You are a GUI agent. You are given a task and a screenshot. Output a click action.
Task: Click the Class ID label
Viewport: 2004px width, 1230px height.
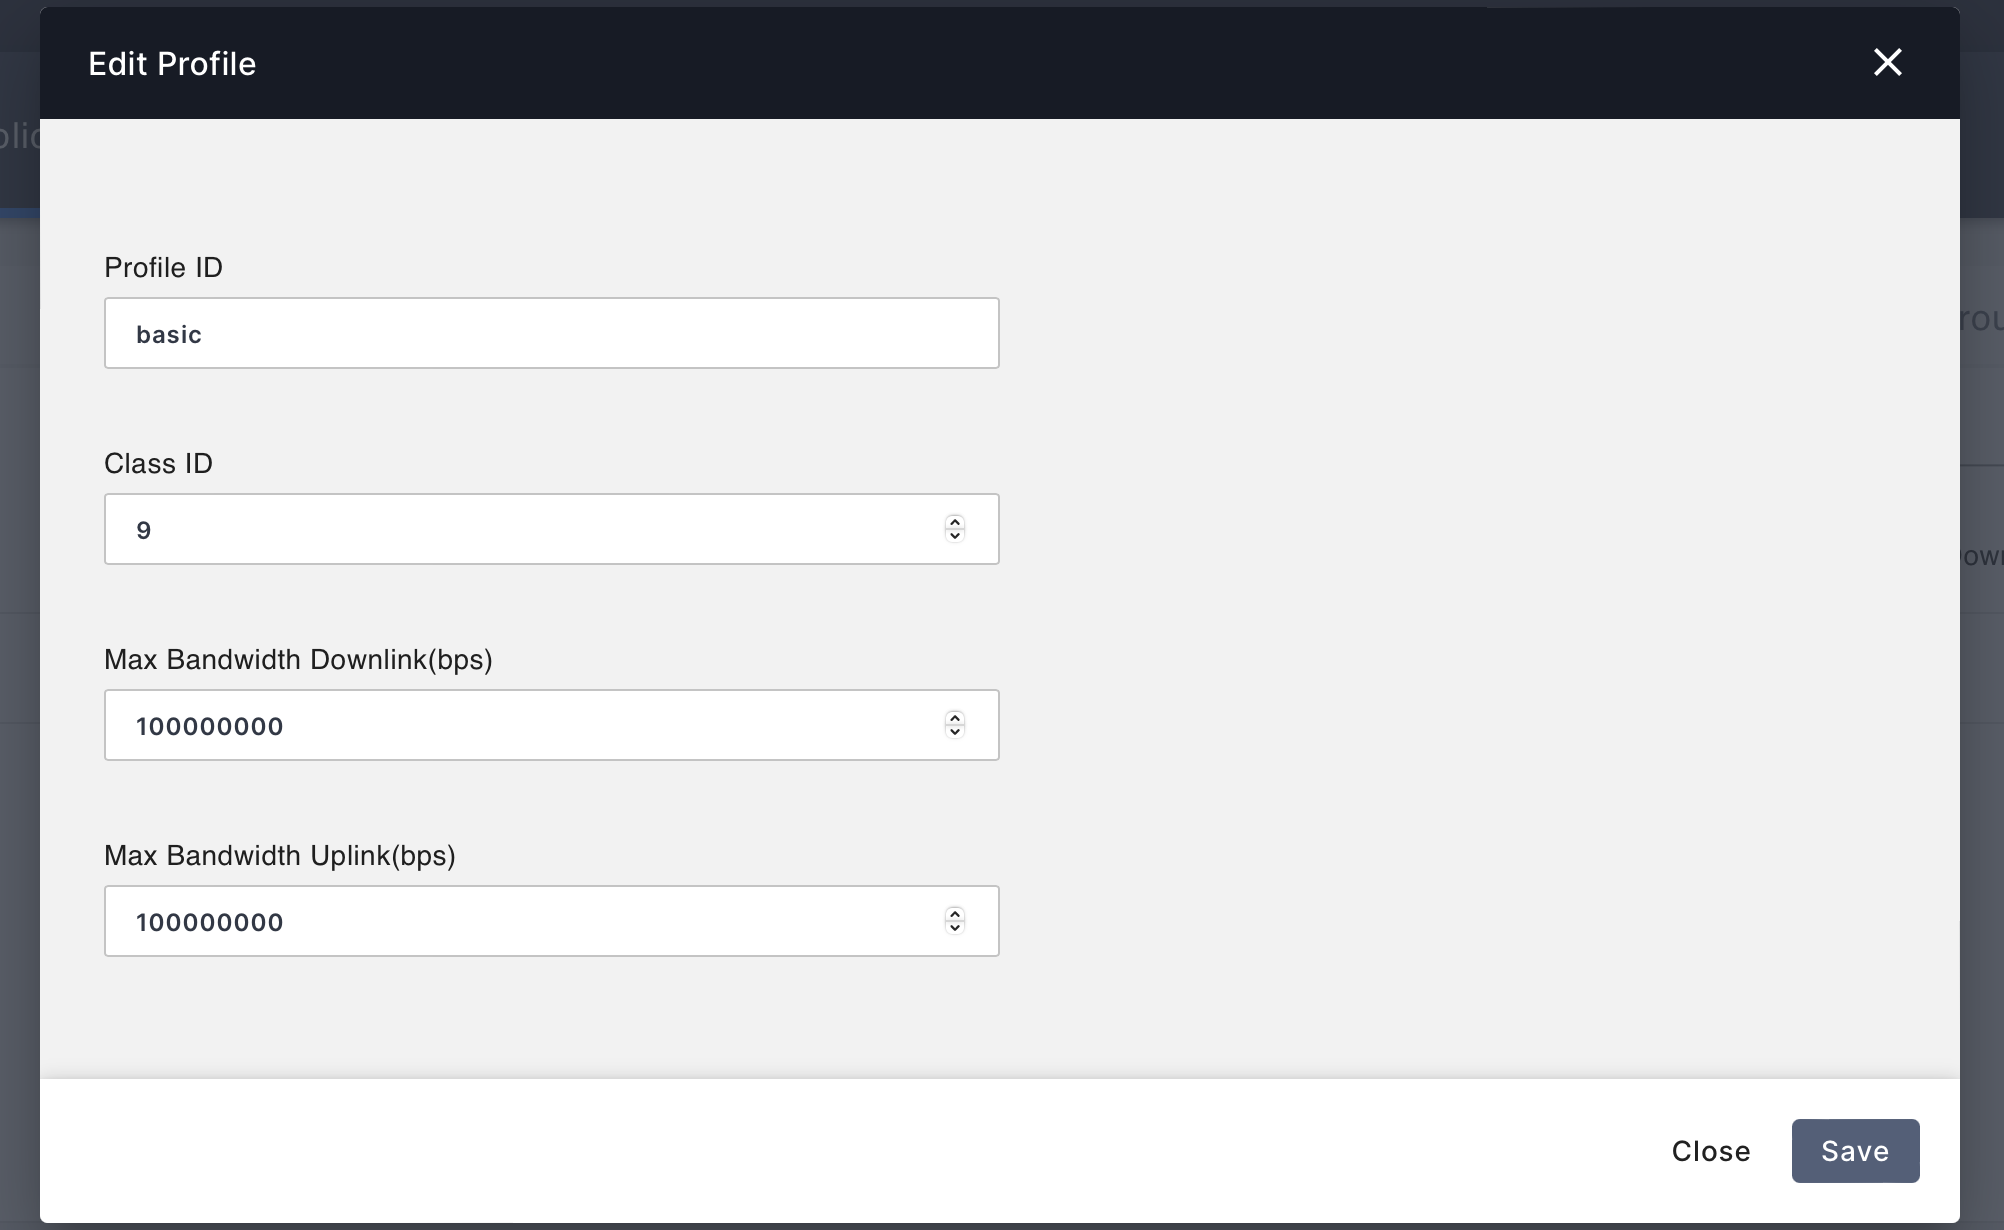point(158,463)
